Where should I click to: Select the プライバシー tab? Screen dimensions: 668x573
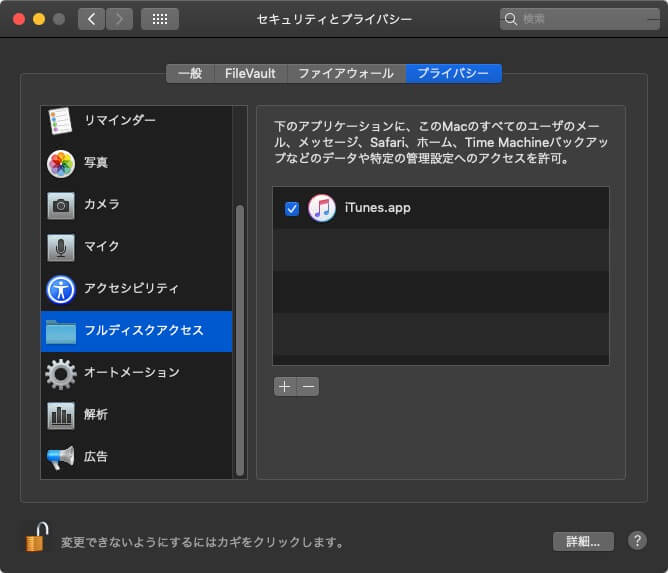pos(453,73)
